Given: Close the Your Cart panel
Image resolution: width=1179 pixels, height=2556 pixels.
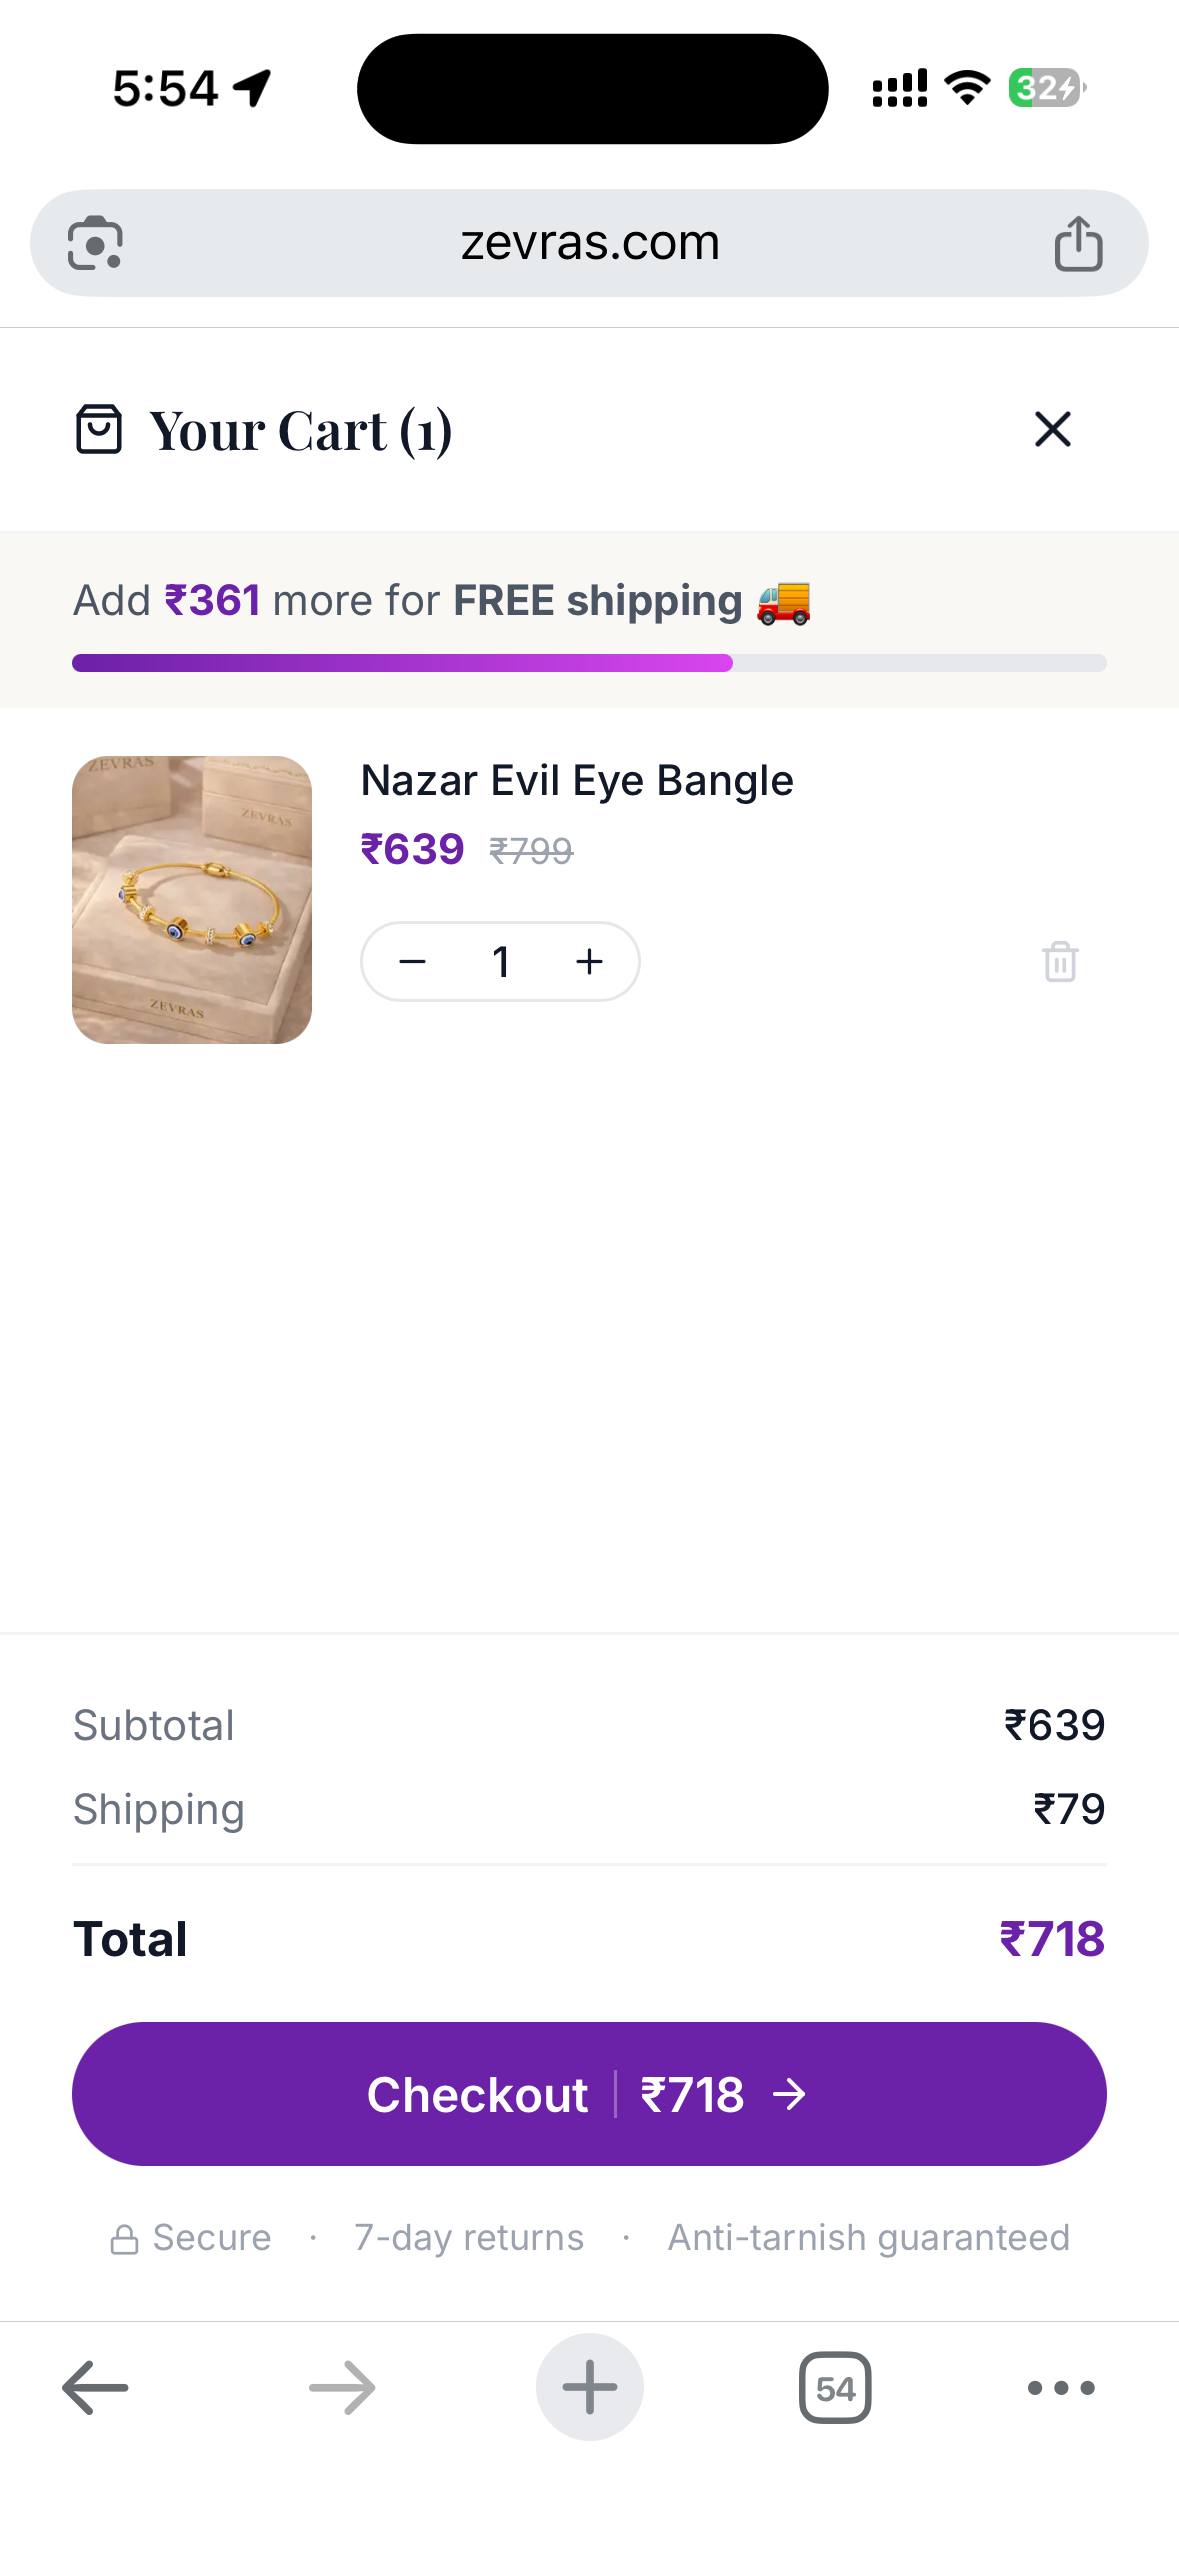Looking at the screenshot, I should [1052, 429].
